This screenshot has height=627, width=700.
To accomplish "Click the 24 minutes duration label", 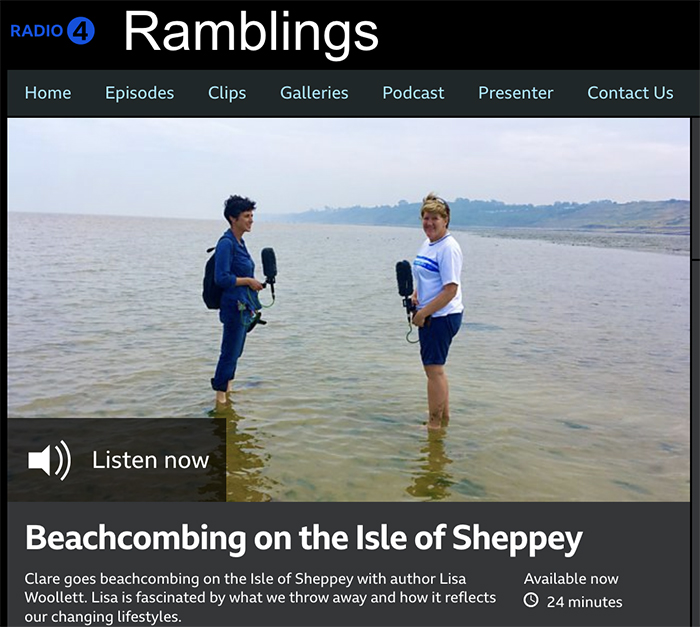I will click(x=584, y=602).
